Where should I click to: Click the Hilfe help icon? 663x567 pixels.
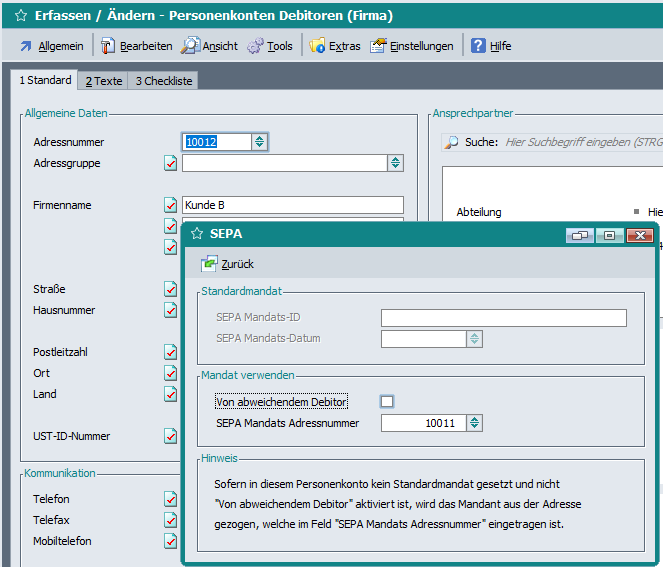491,46
